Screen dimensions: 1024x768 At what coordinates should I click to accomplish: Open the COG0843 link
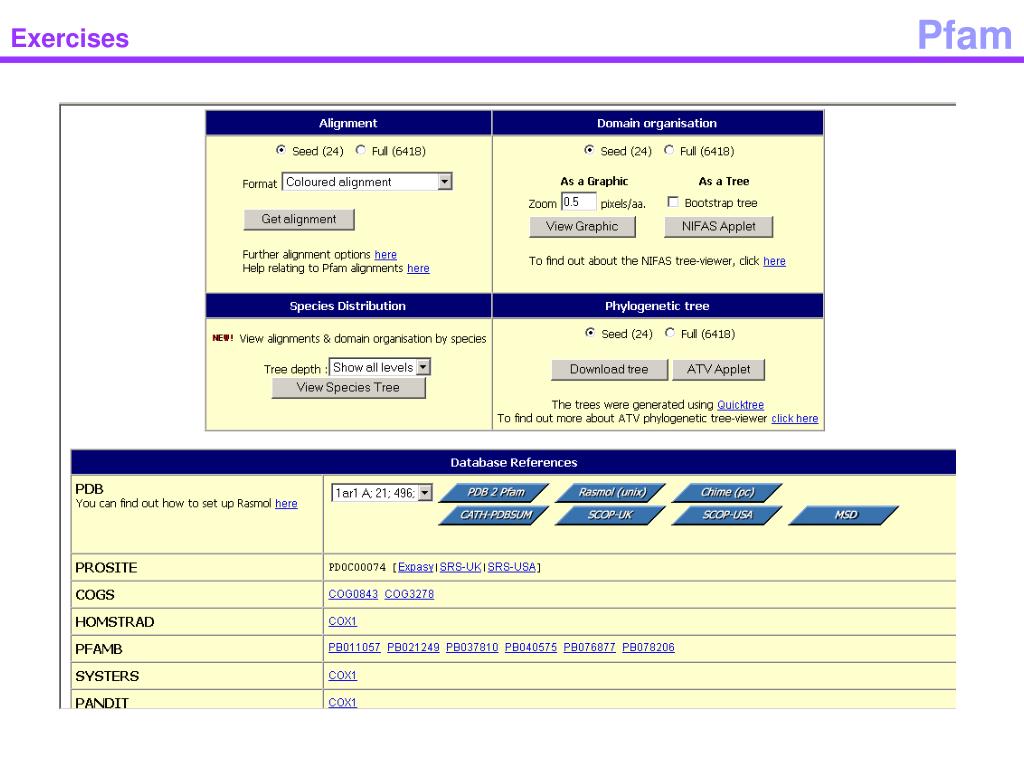353,594
